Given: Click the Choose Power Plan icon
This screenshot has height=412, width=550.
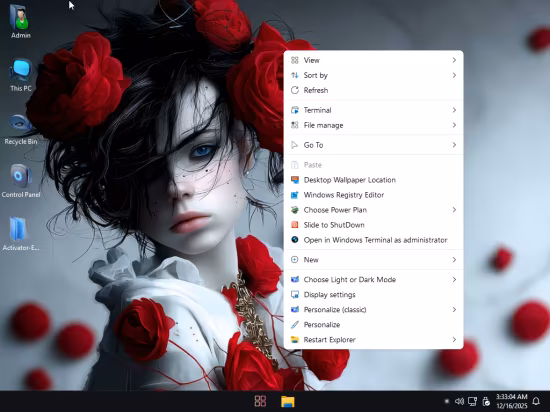Looking at the screenshot, I should pyautogui.click(x=295, y=210).
